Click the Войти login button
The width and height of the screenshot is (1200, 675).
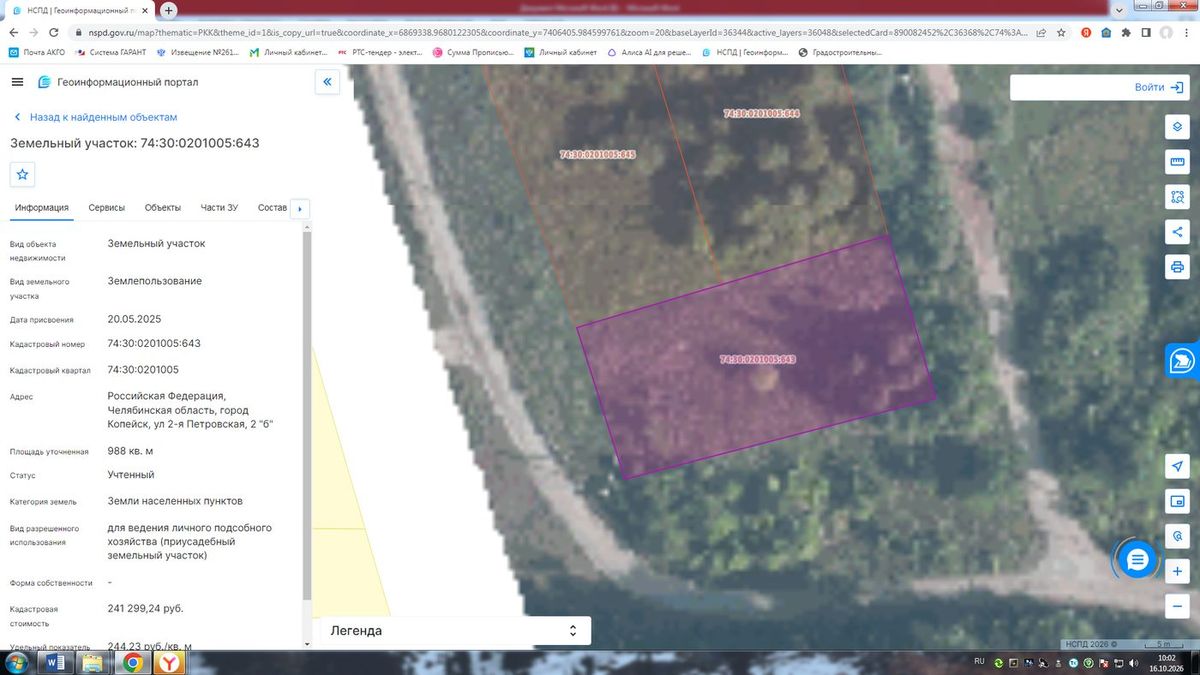click(x=1159, y=87)
